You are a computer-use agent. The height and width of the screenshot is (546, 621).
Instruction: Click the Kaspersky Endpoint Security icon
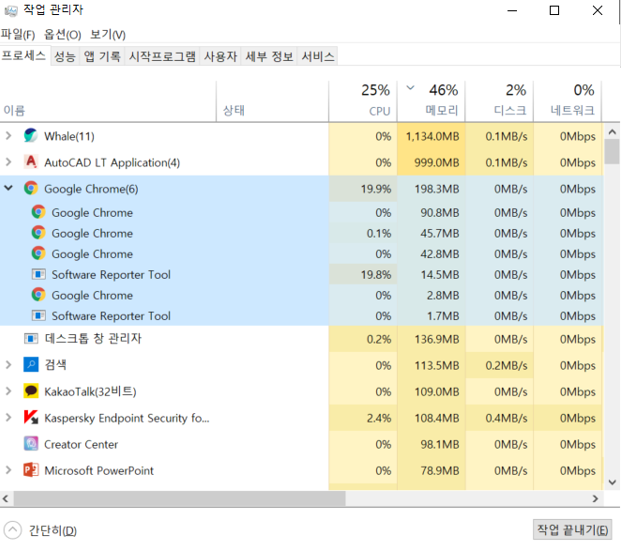point(31,417)
